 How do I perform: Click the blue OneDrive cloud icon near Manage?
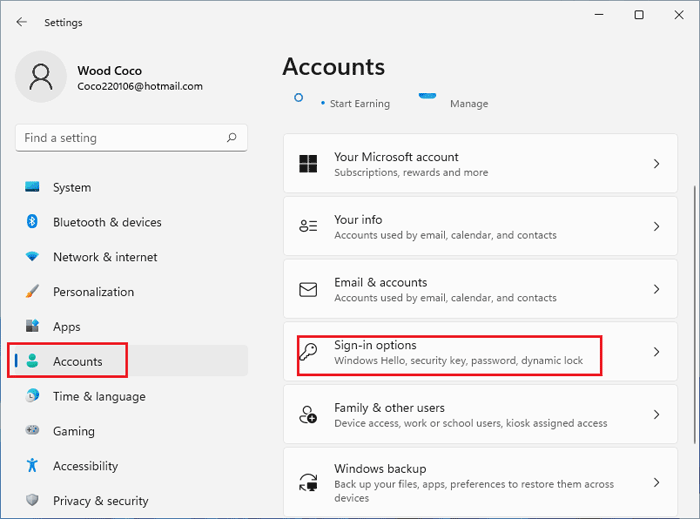tap(427, 95)
